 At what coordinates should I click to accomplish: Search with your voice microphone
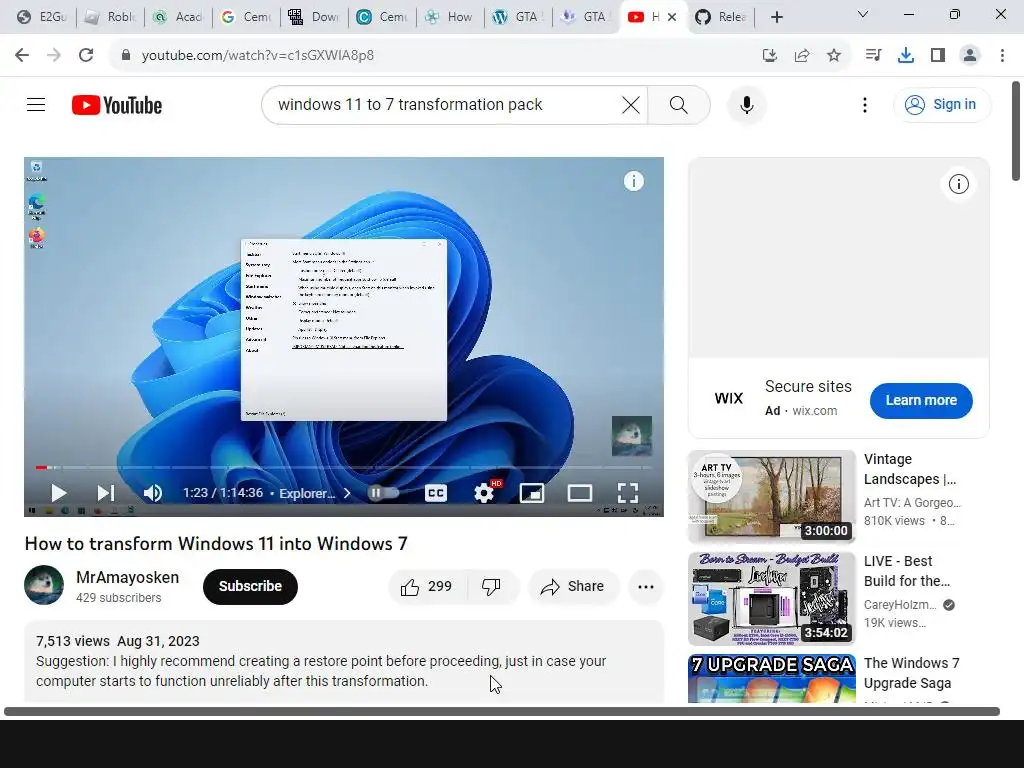point(747,104)
